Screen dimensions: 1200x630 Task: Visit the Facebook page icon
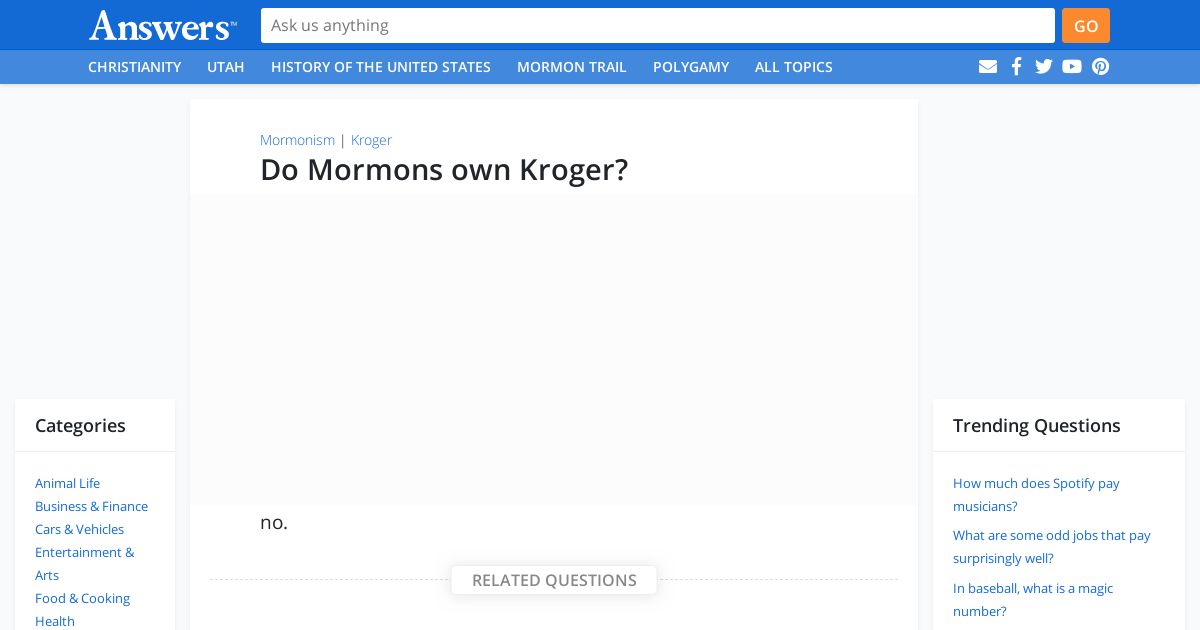point(1016,67)
